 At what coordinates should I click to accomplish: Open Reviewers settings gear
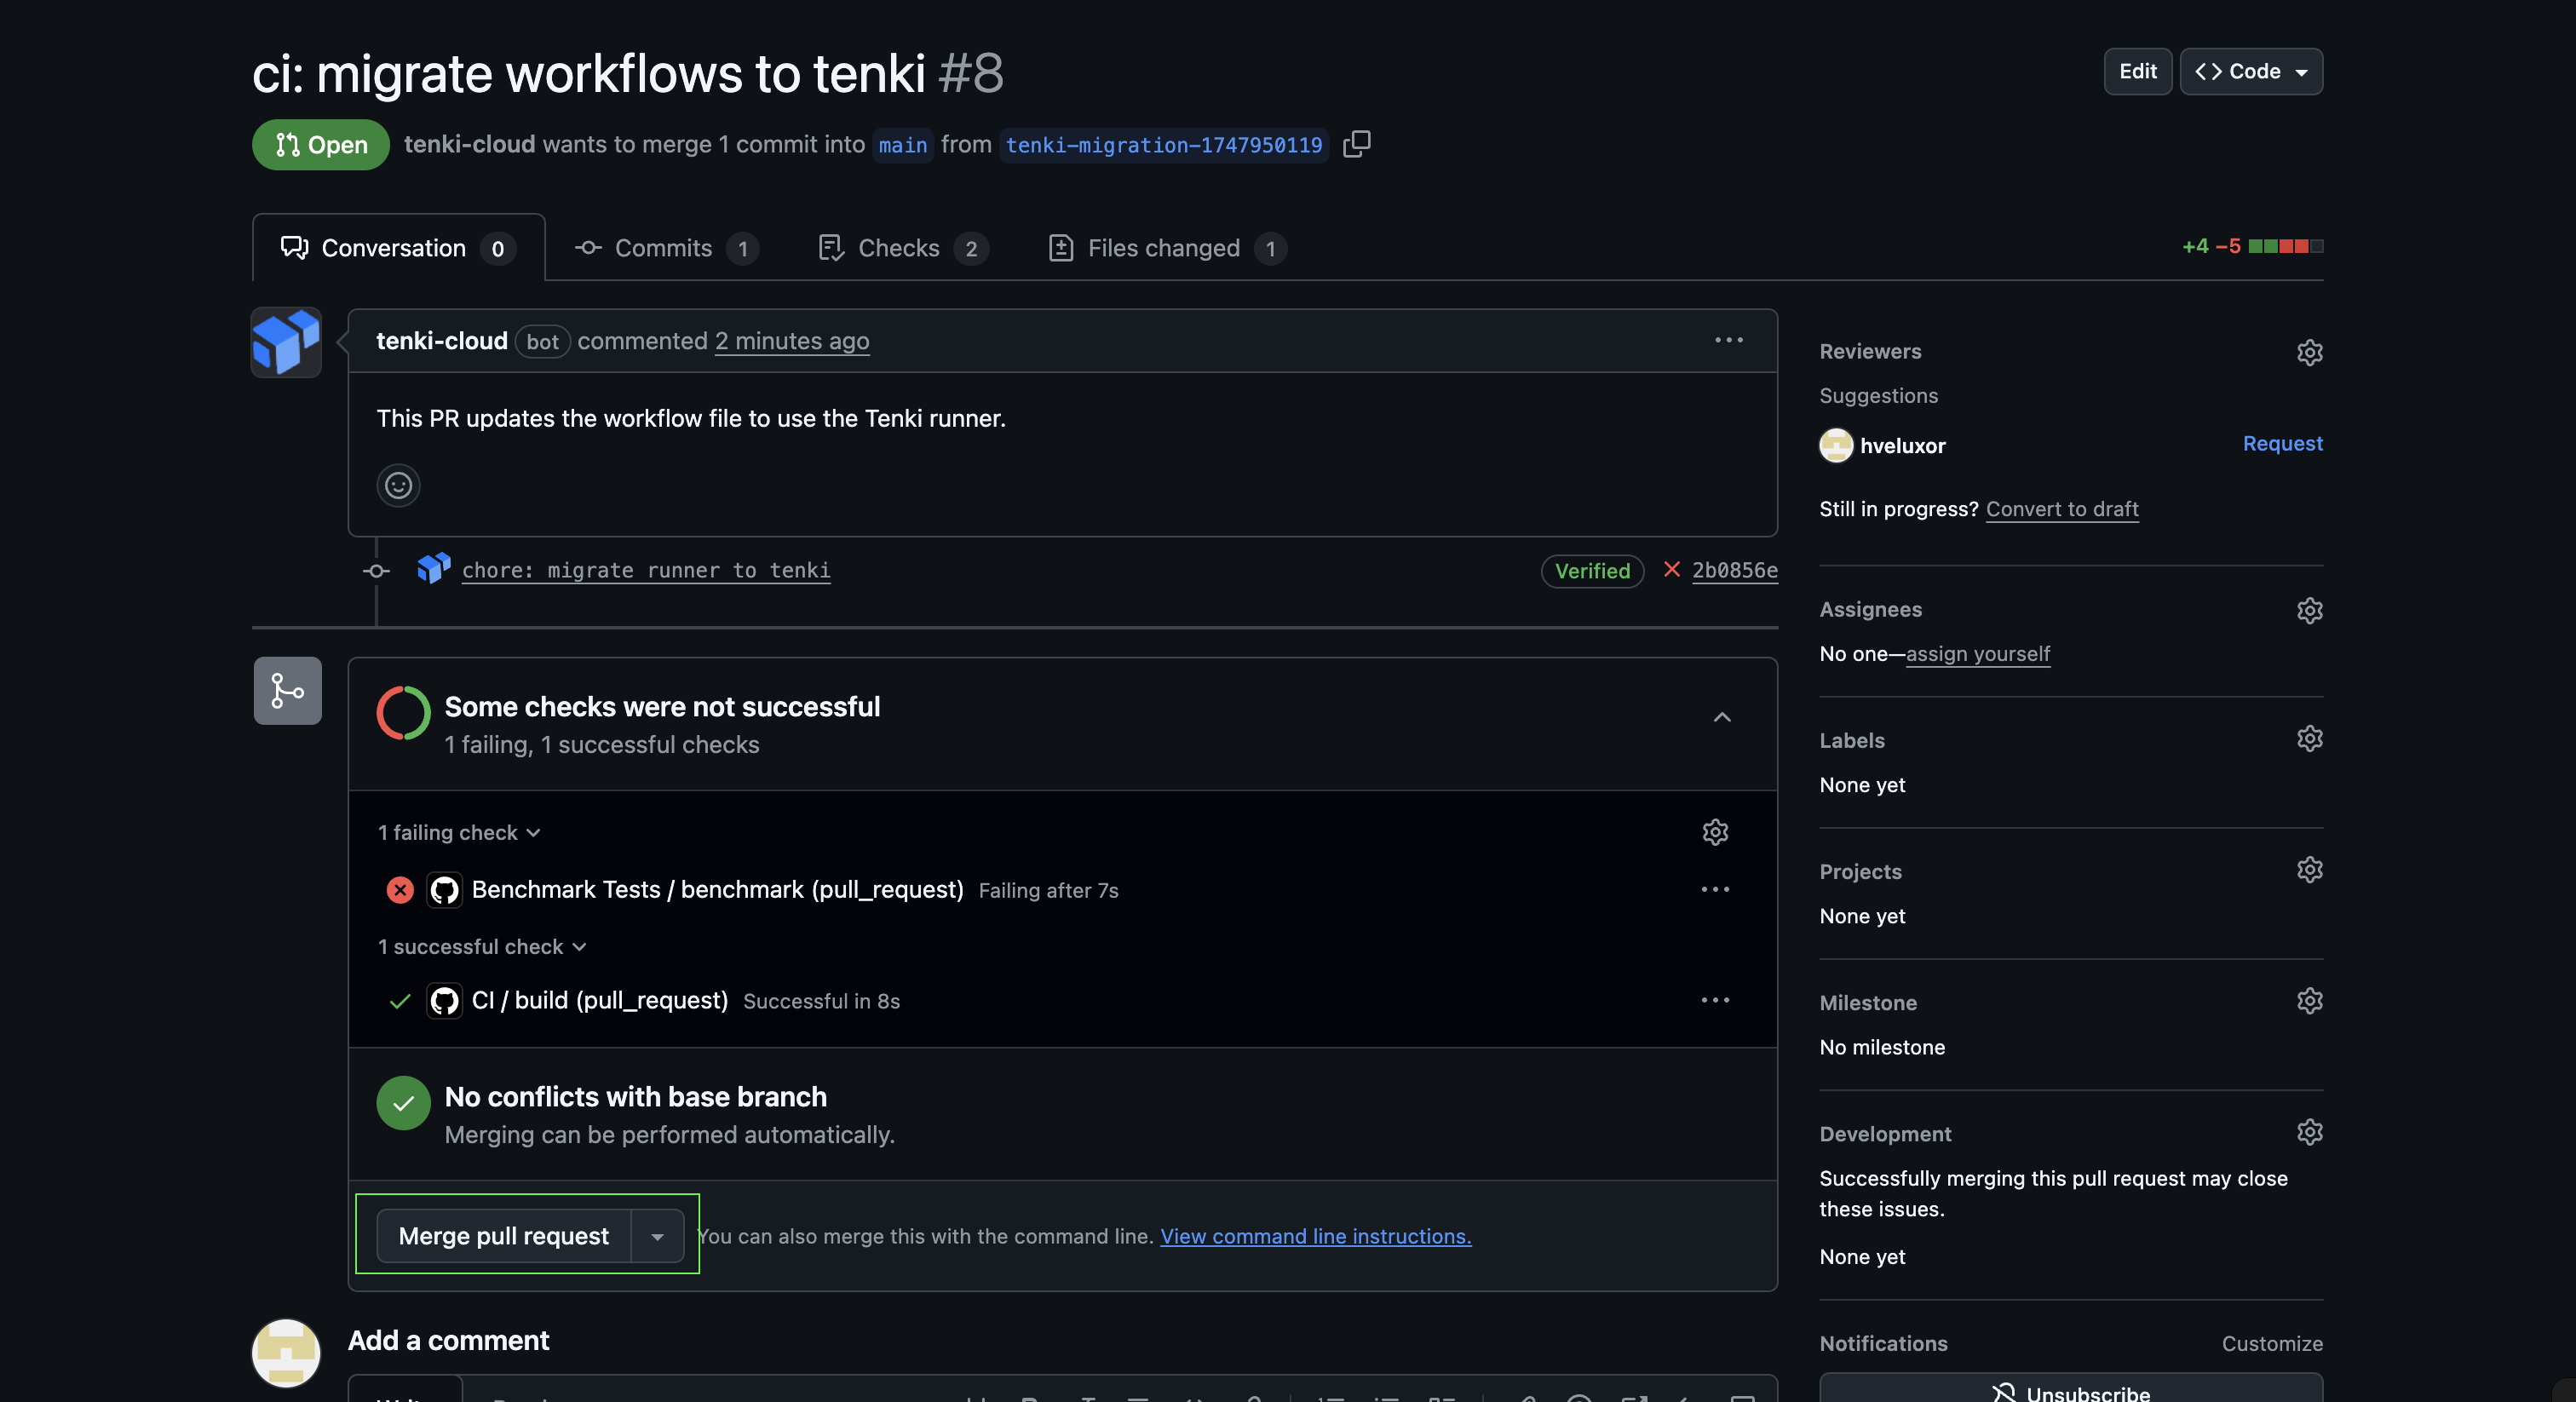tap(2309, 352)
